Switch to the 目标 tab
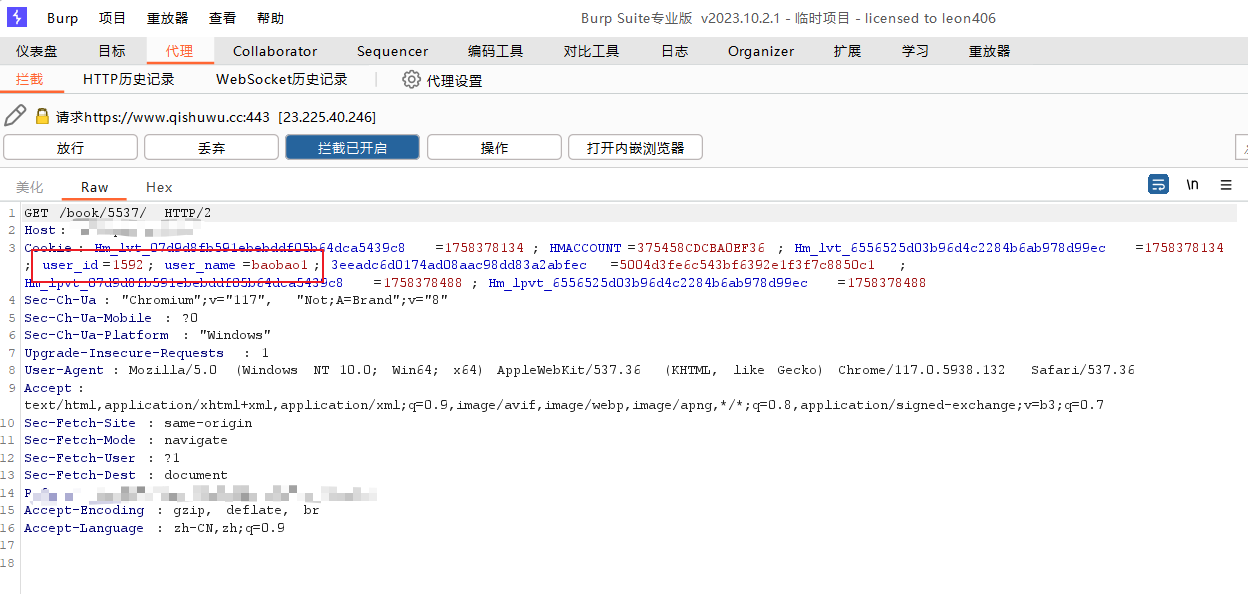The height and width of the screenshot is (594, 1248). click(112, 51)
